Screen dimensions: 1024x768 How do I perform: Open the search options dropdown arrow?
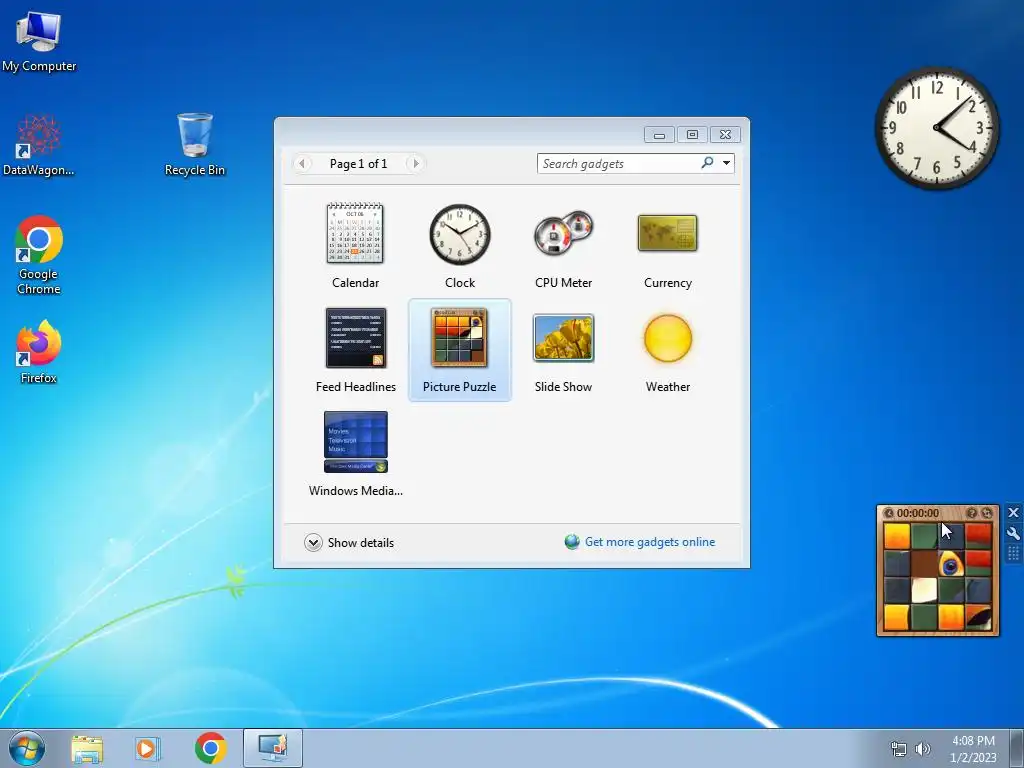tap(726, 163)
